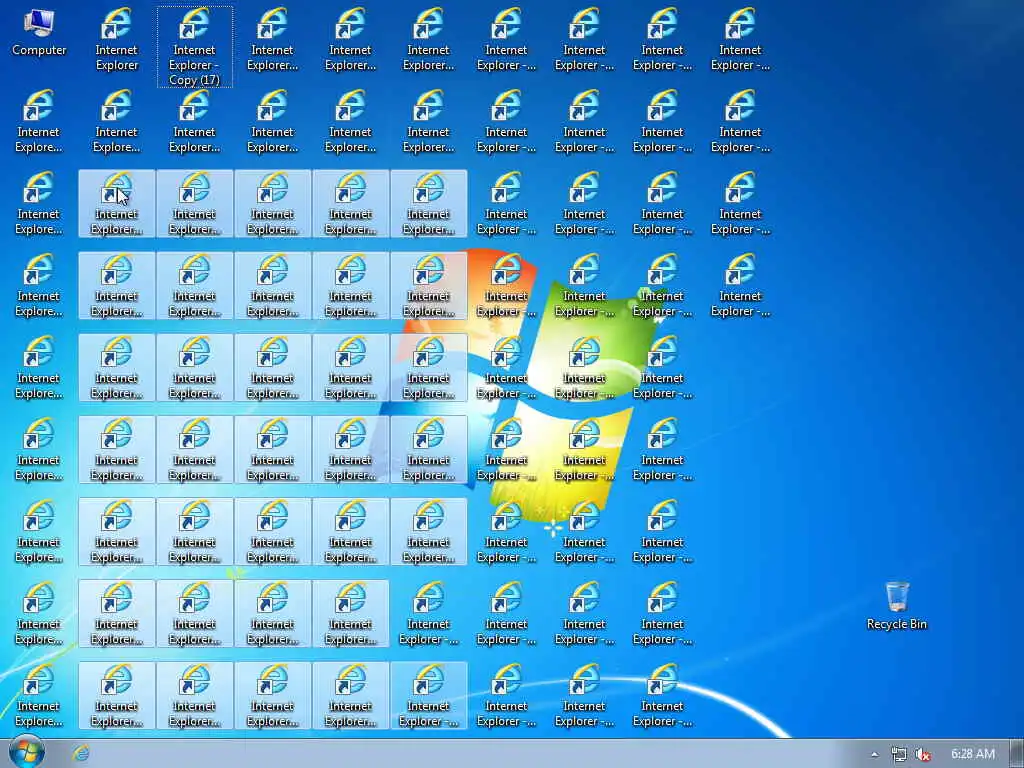Click the muted volume tray icon
The image size is (1024, 768).
click(x=923, y=754)
